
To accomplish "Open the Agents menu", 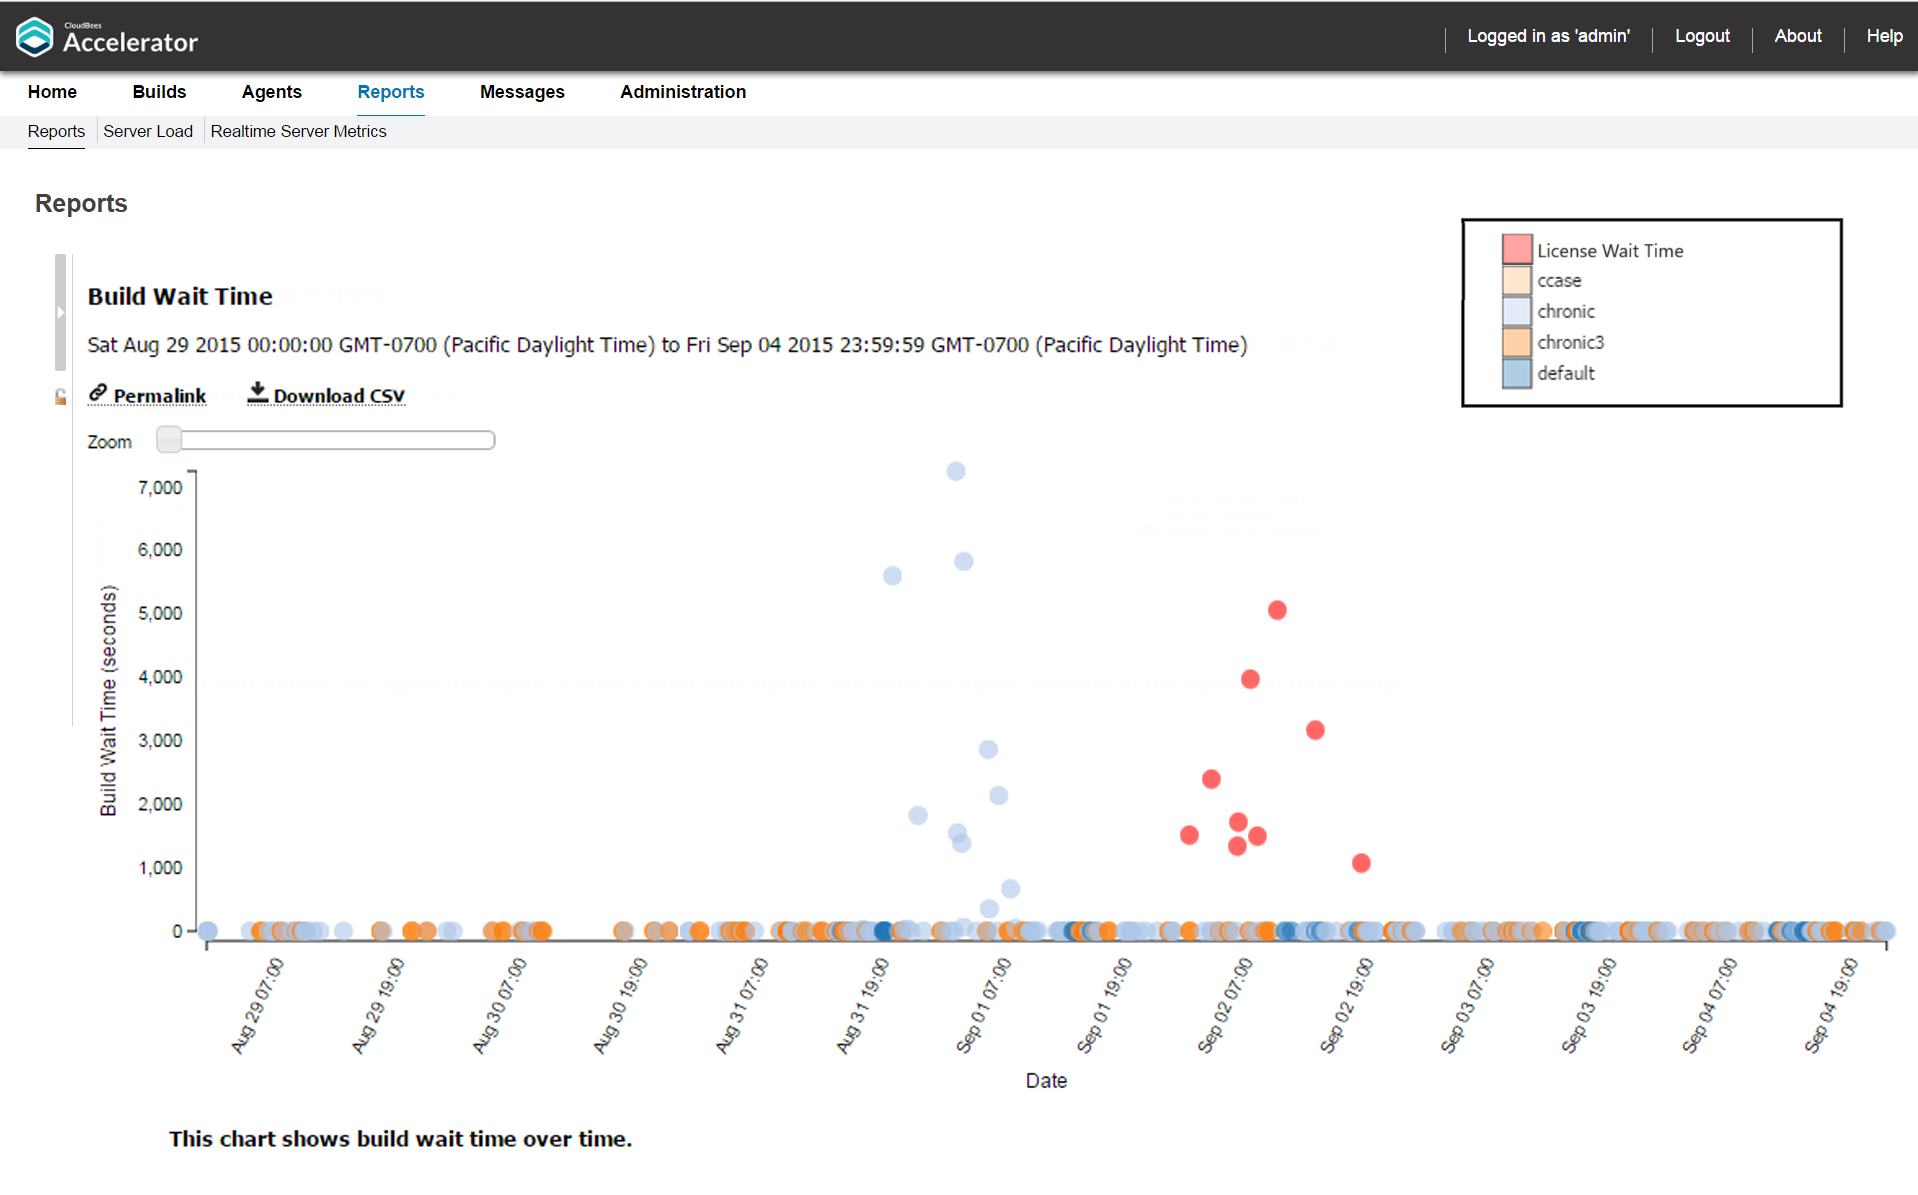I will click(271, 92).
